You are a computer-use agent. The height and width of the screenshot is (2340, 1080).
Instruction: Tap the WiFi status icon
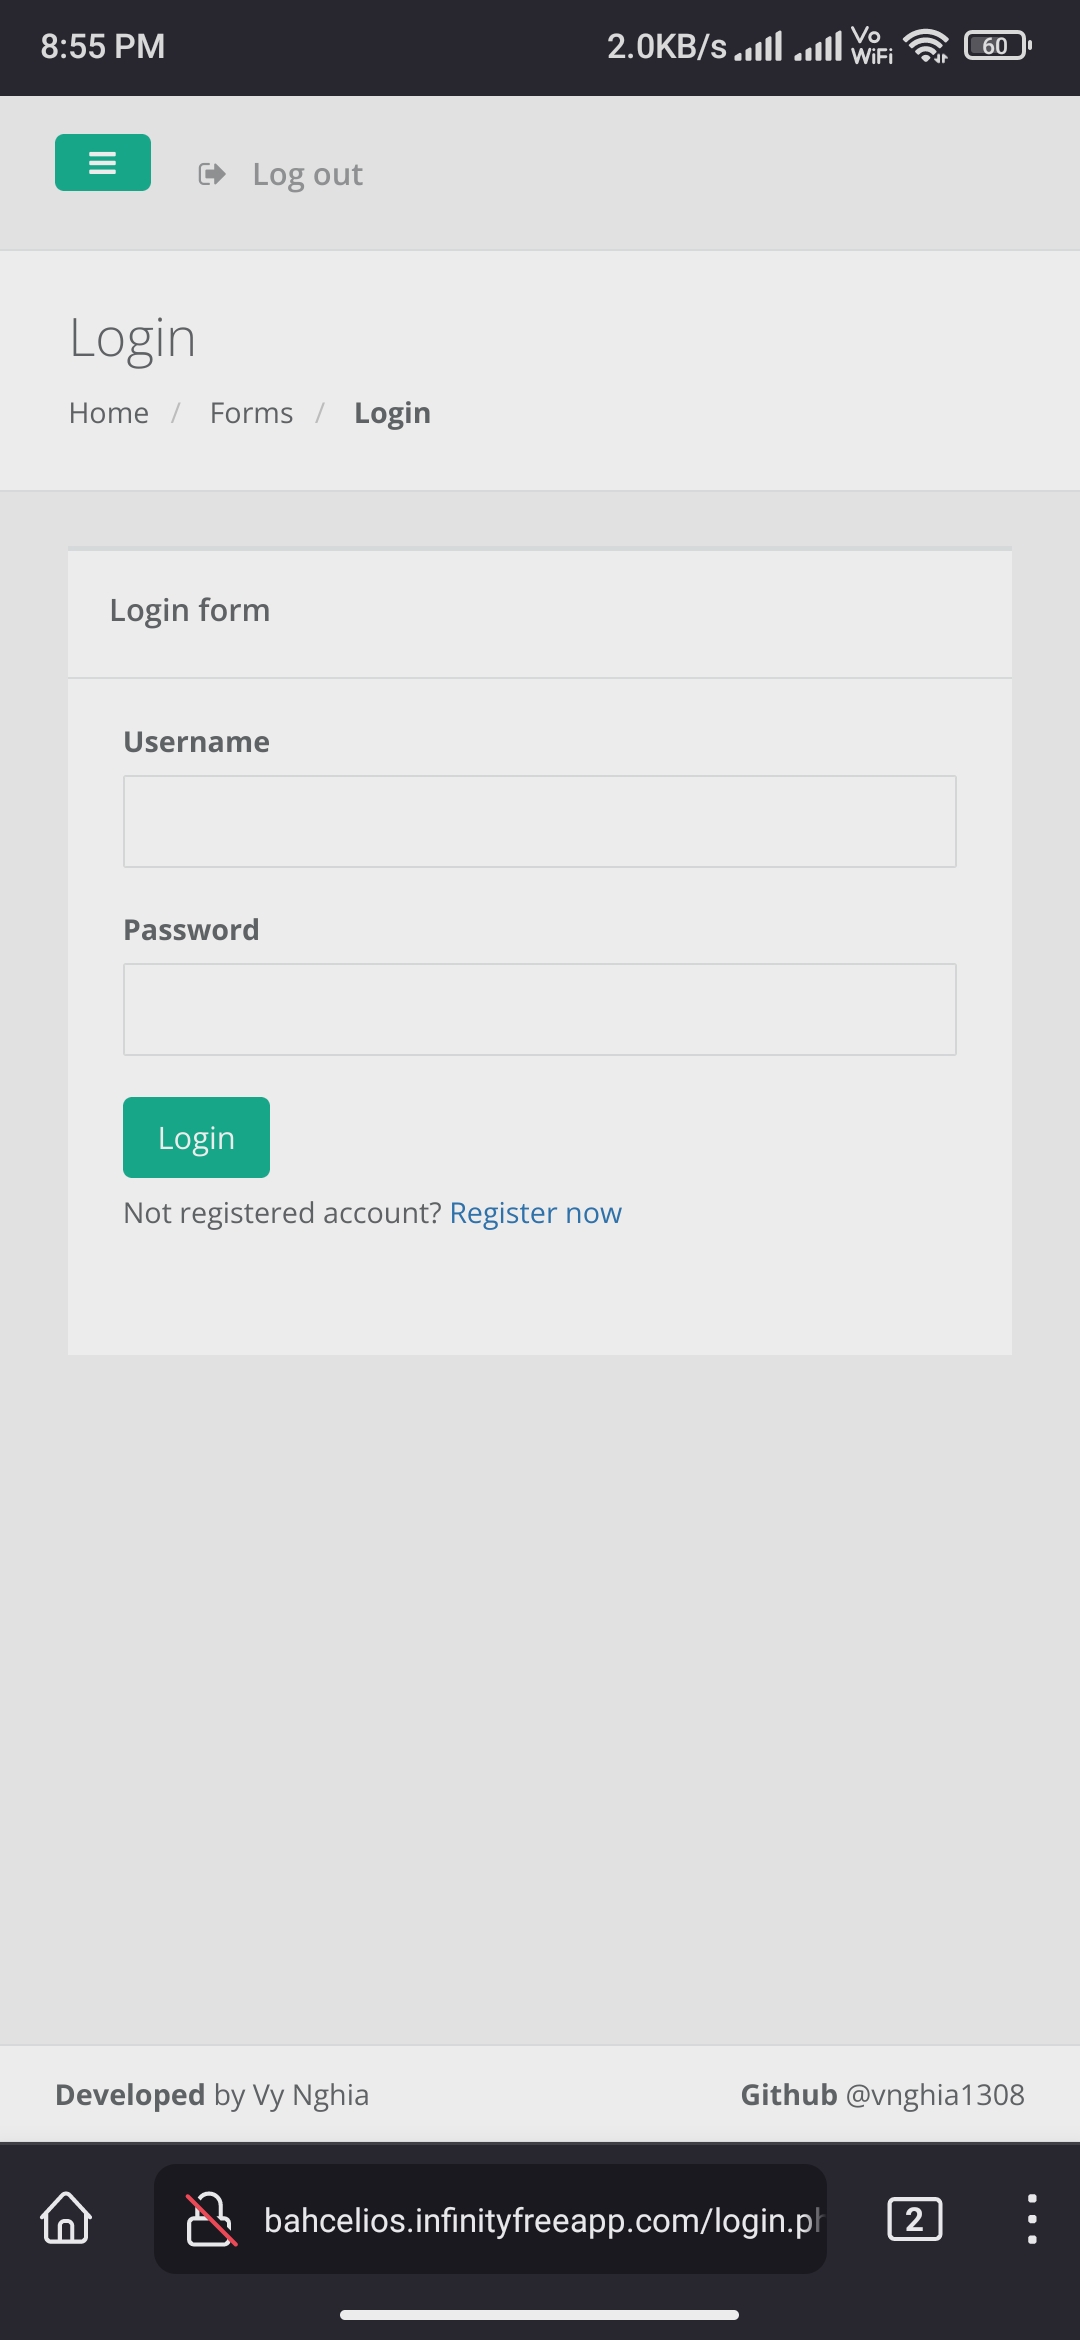[926, 46]
